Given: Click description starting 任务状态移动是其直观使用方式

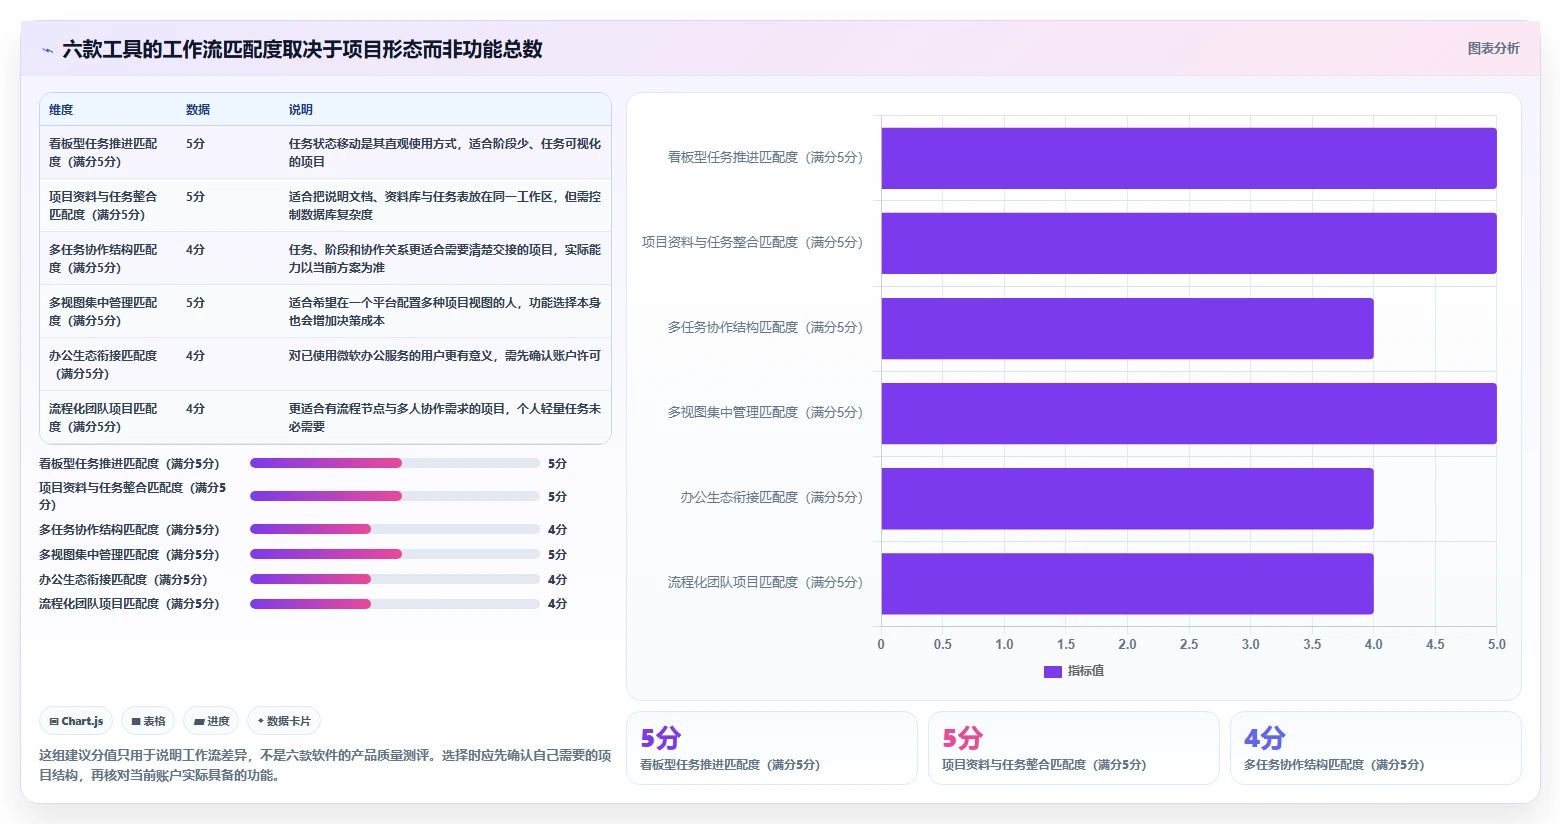Looking at the screenshot, I should coord(445,152).
